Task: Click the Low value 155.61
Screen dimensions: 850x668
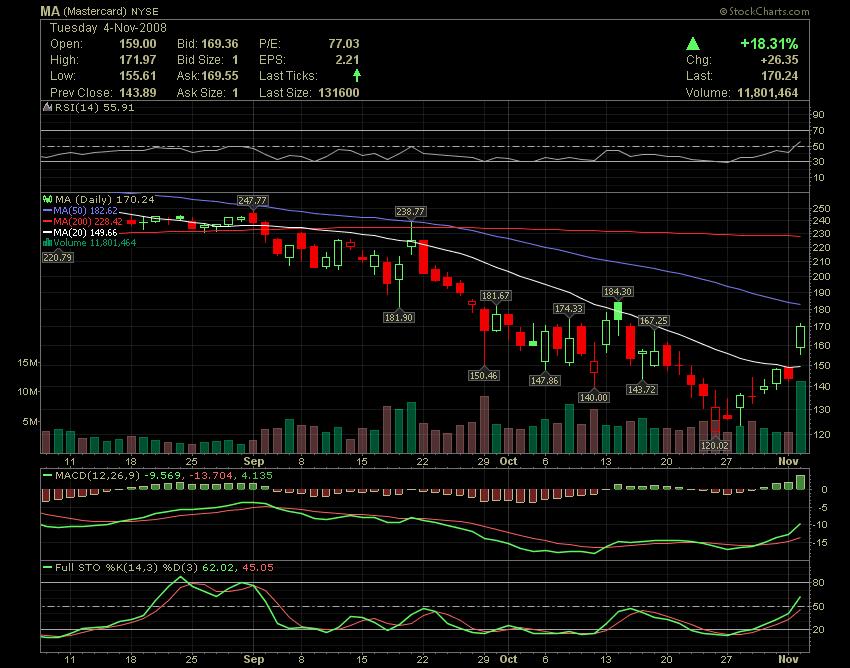Action: pyautogui.click(x=138, y=76)
